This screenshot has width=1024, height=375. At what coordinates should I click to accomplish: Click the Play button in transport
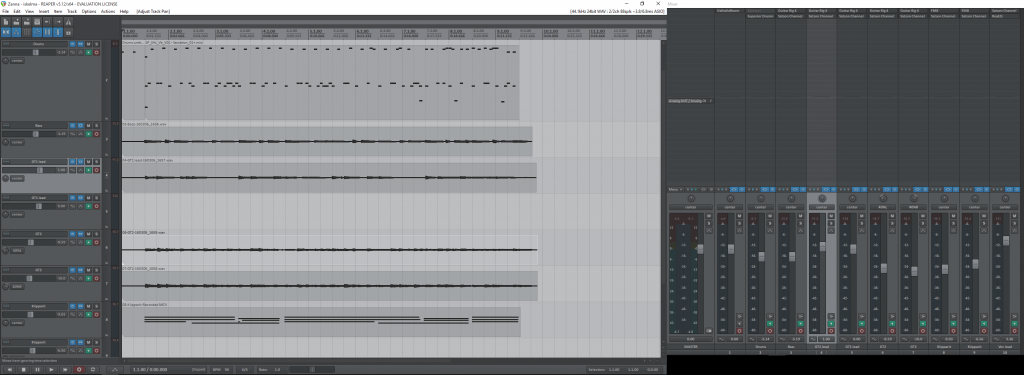[51, 370]
